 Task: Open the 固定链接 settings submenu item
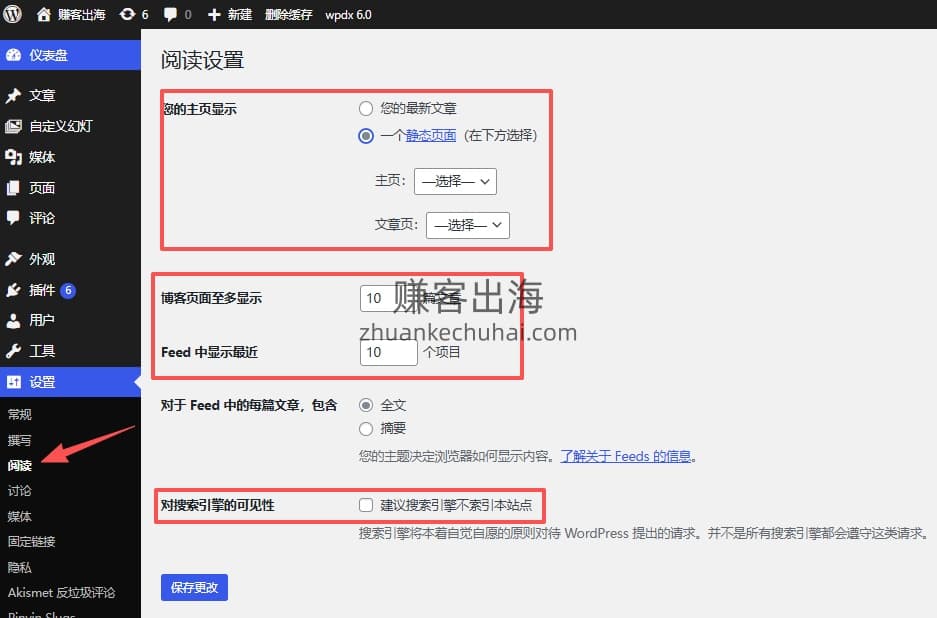[x=31, y=541]
